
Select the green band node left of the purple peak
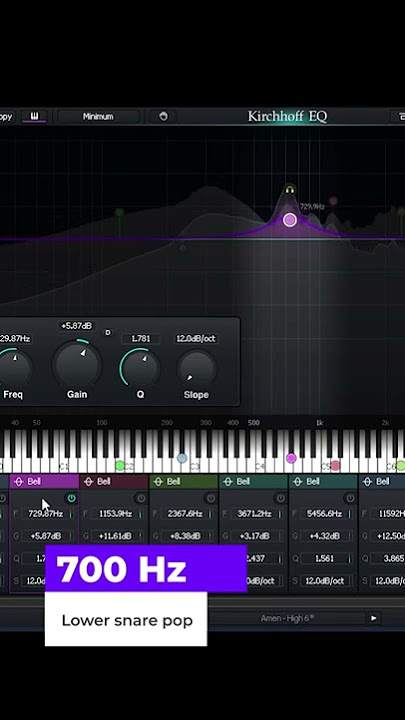[119, 212]
